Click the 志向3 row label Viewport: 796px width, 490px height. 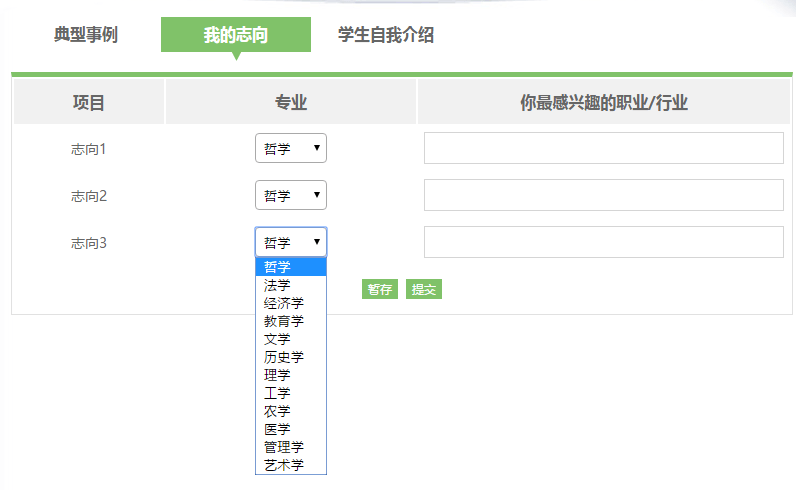(89, 243)
